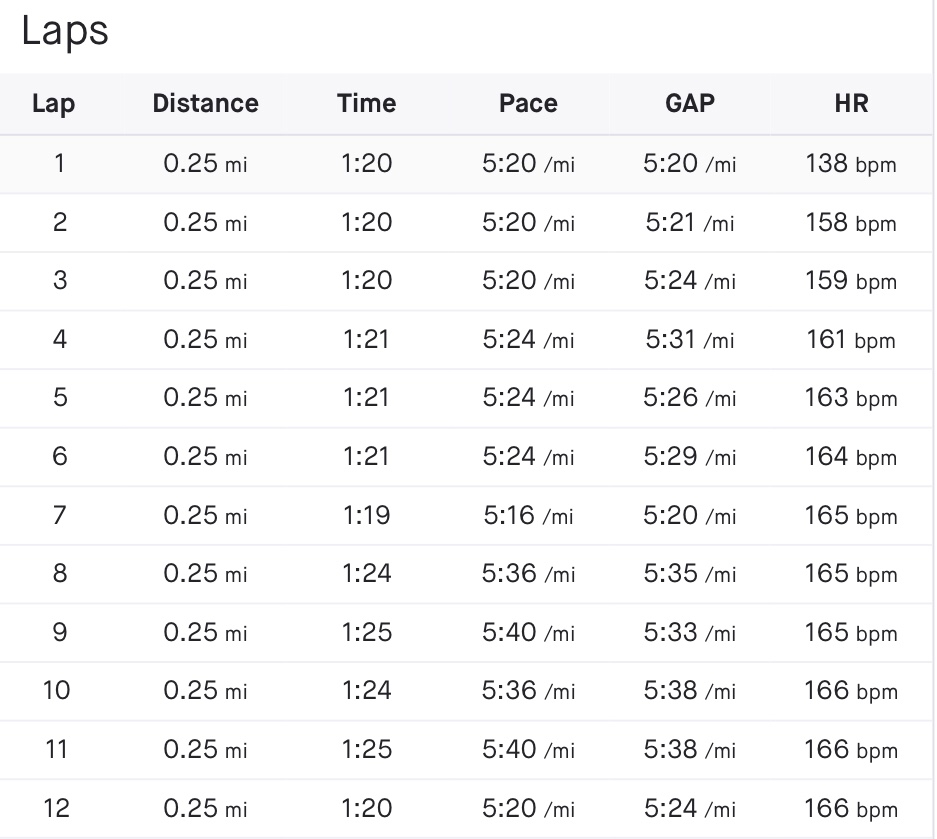Screen dimensions: 937x839
Task: Select lap 11 row number
Action: pos(56,749)
